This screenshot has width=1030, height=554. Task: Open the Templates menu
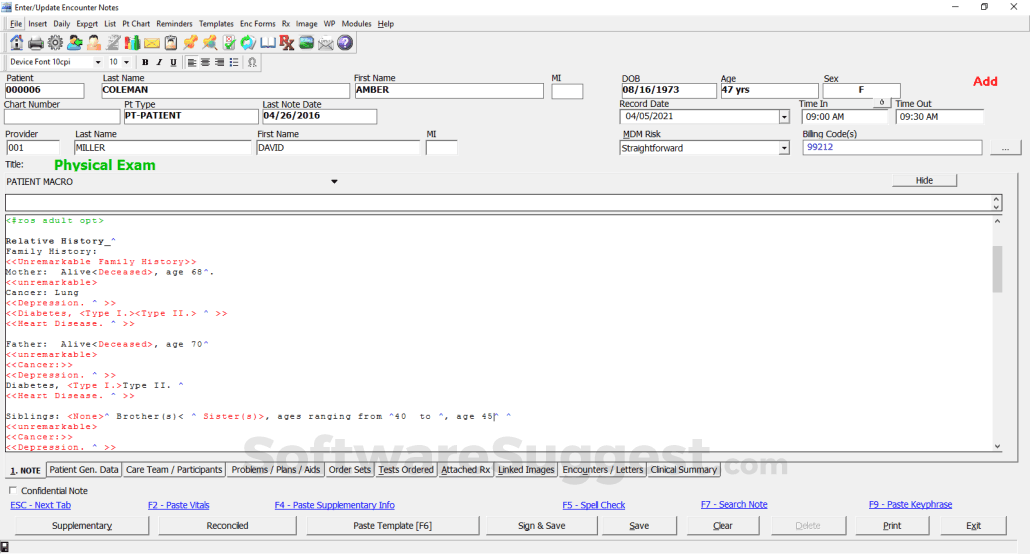coord(216,23)
